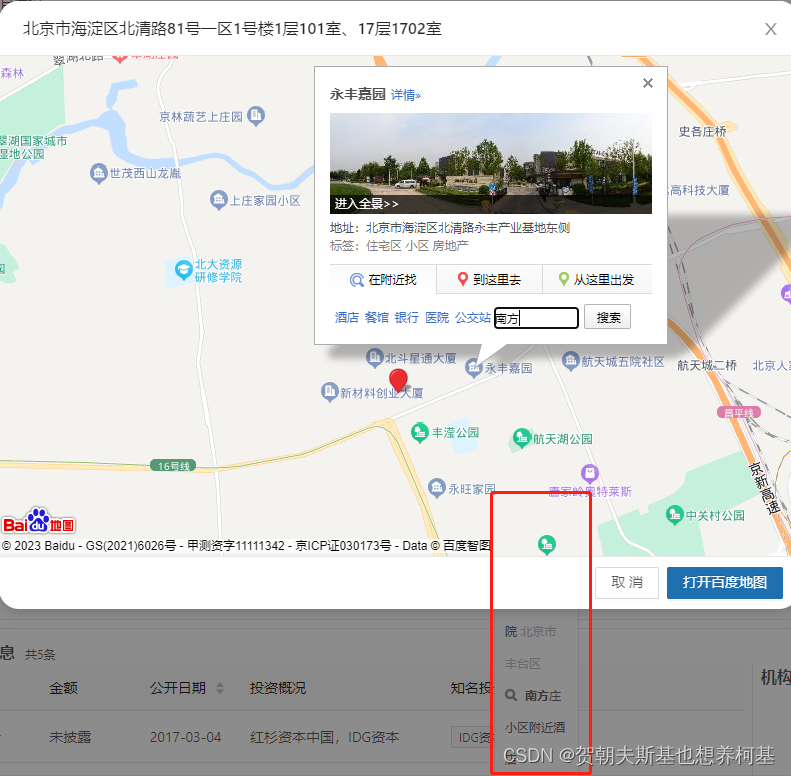
Task: Click the 红杉资本中国，IDG资本 cell
Action: pos(324,737)
